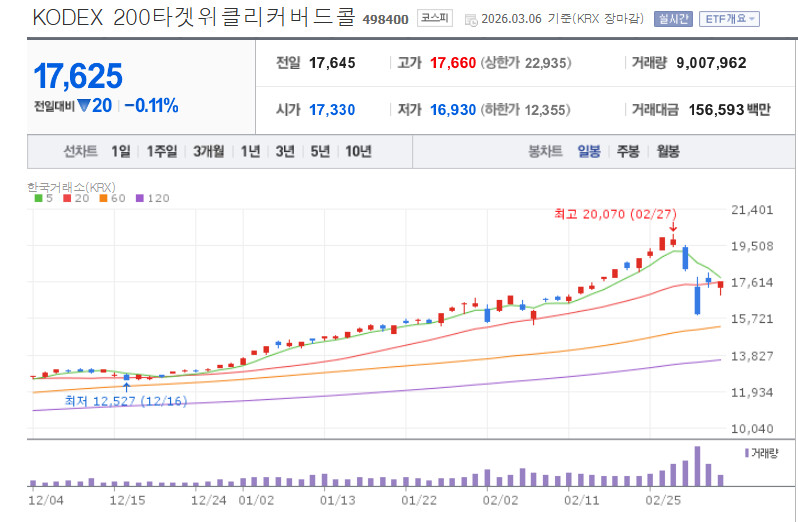This screenshot has width=798, height=522.
Task: Select the 1주일 line chart period
Action: (161, 151)
